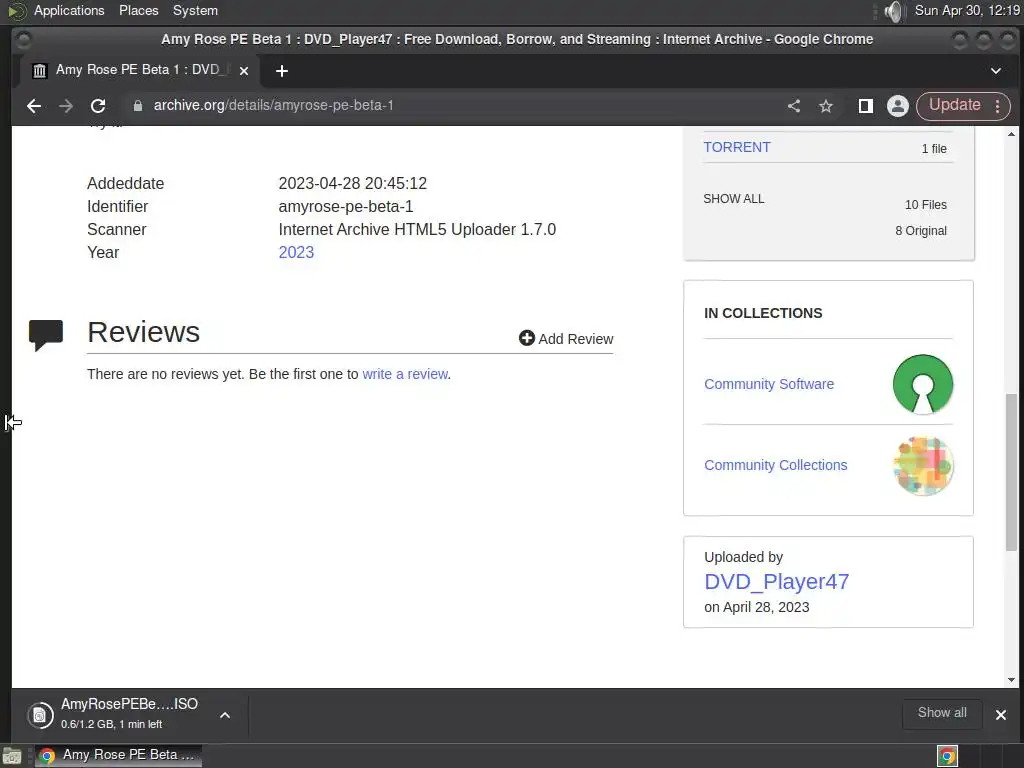Screen dimensions: 1024x768
Task: Click the archive.org address bar URL
Action: [x=274, y=105]
